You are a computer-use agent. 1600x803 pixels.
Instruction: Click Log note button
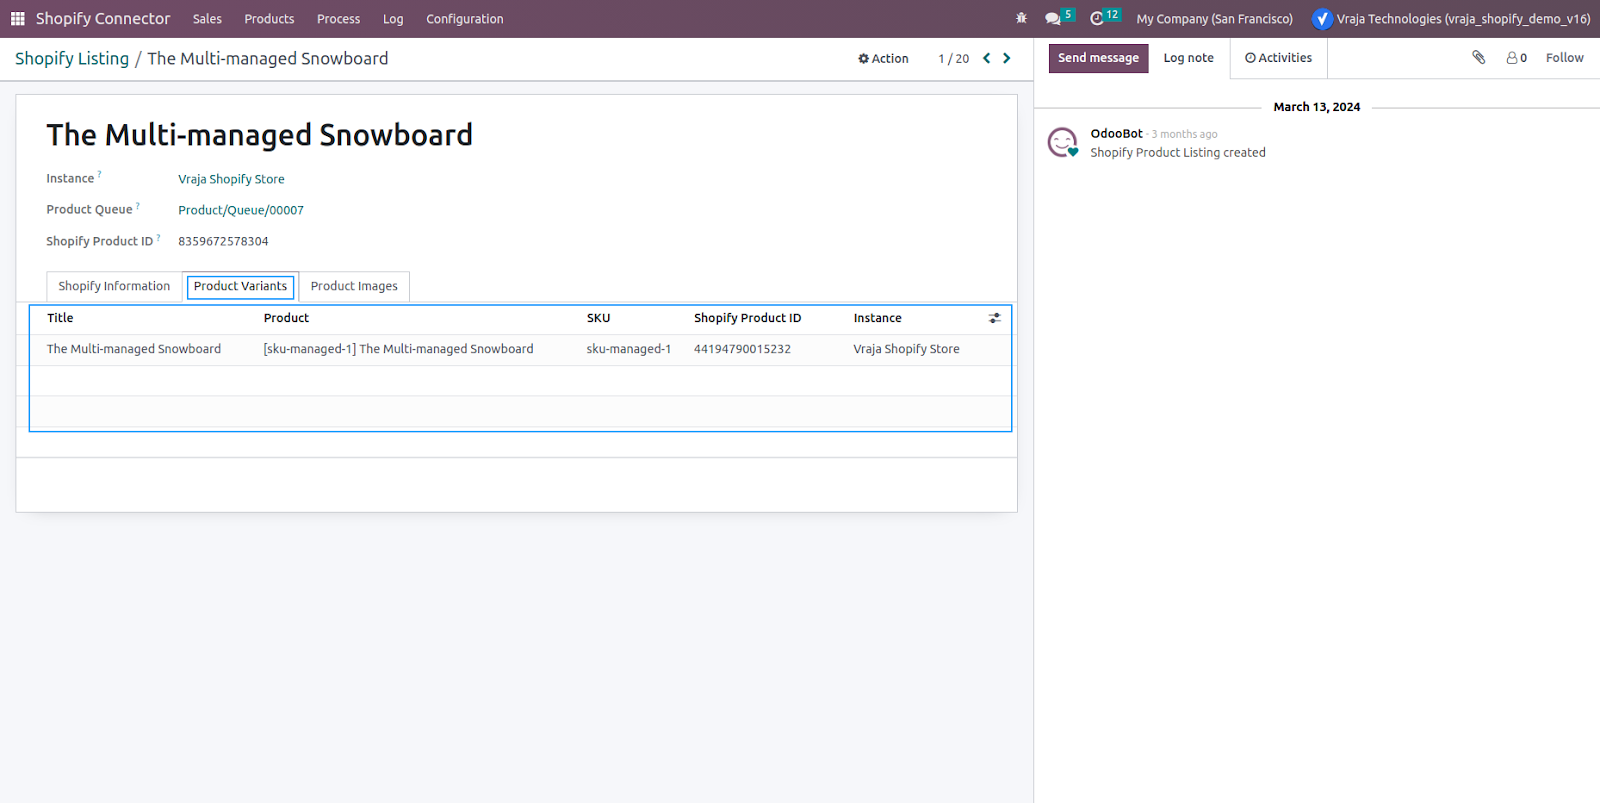tap(1188, 58)
